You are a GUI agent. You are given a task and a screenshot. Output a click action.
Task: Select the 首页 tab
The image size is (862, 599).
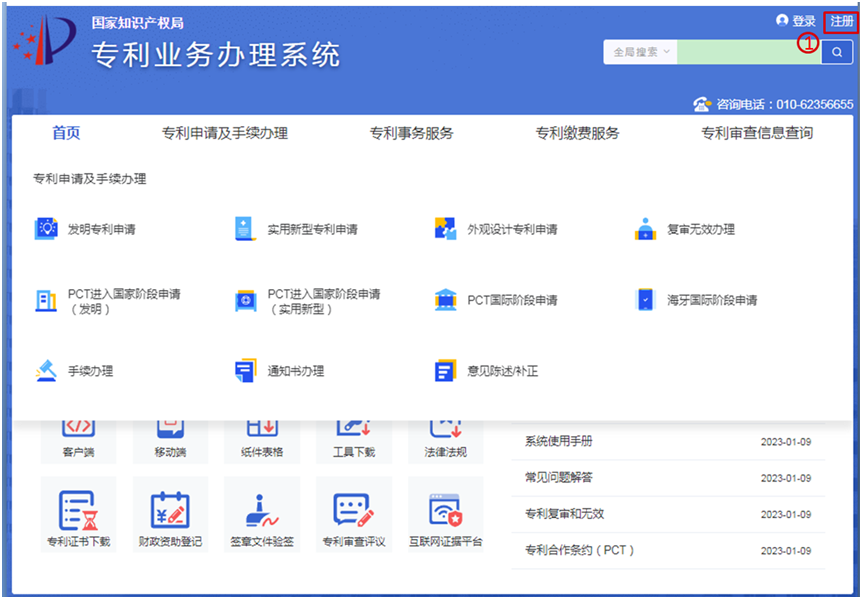tap(66, 133)
